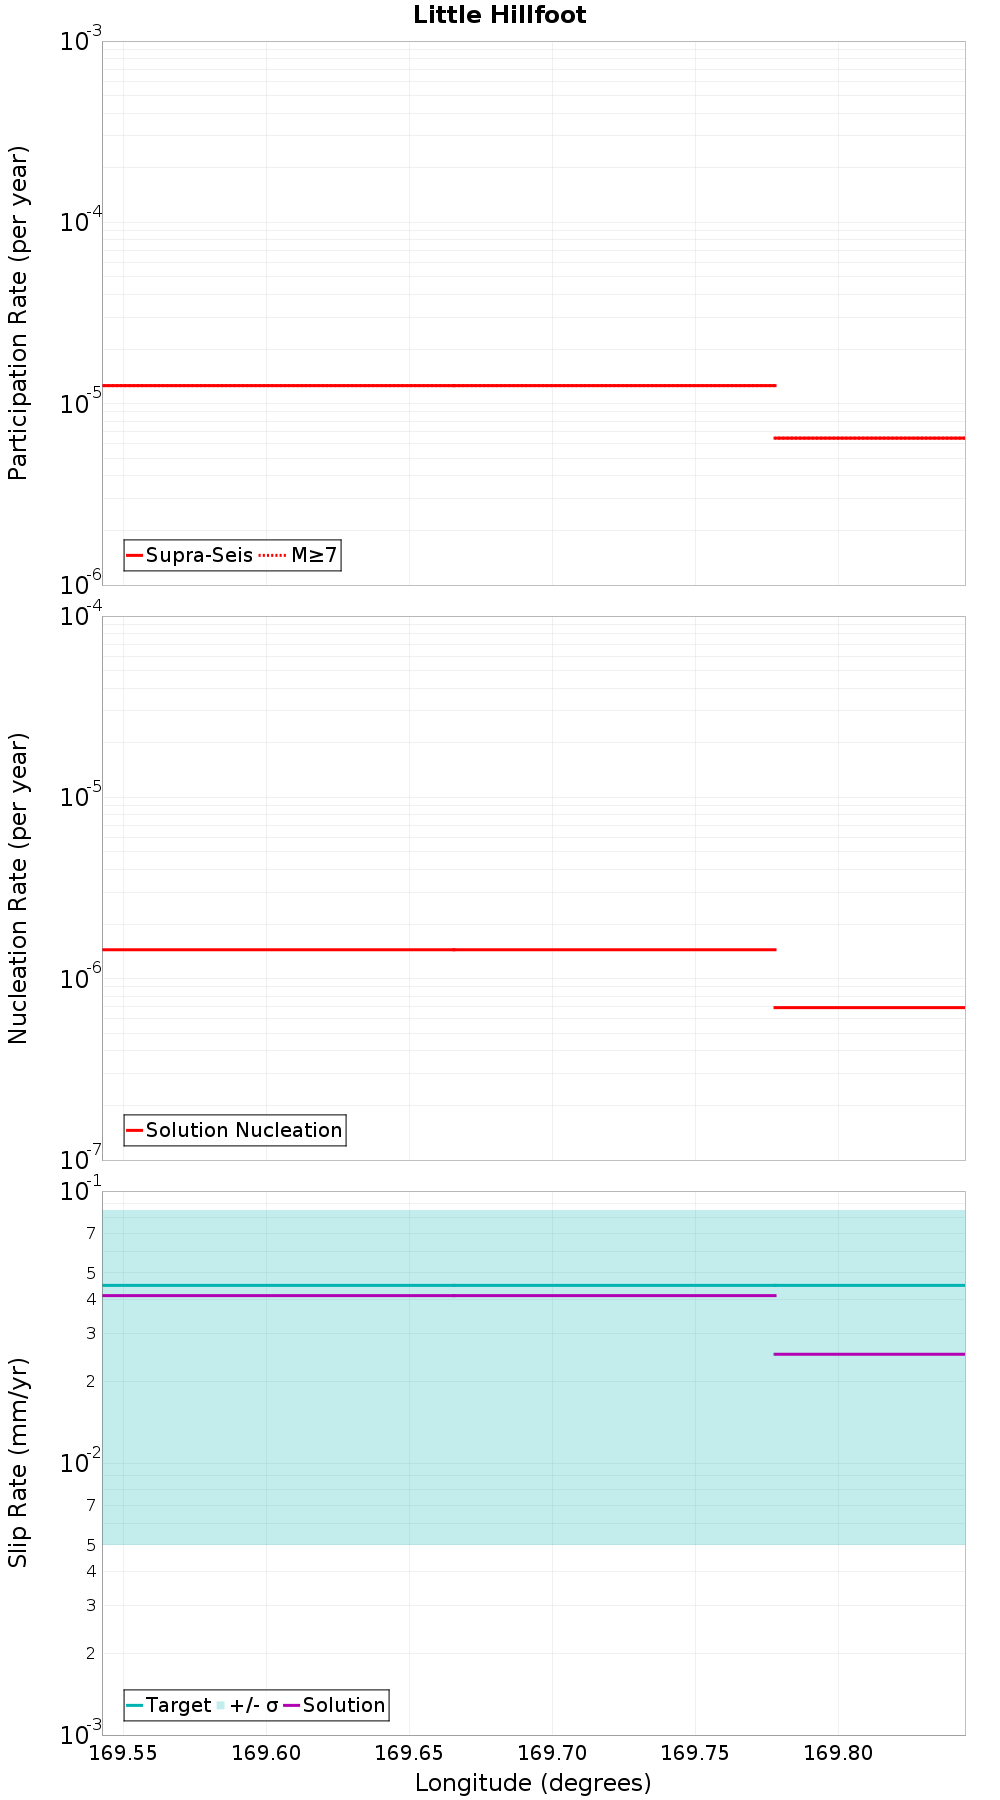Click the teal target slip rate line
The height and width of the screenshot is (1800, 1000).
click(x=533, y=1285)
